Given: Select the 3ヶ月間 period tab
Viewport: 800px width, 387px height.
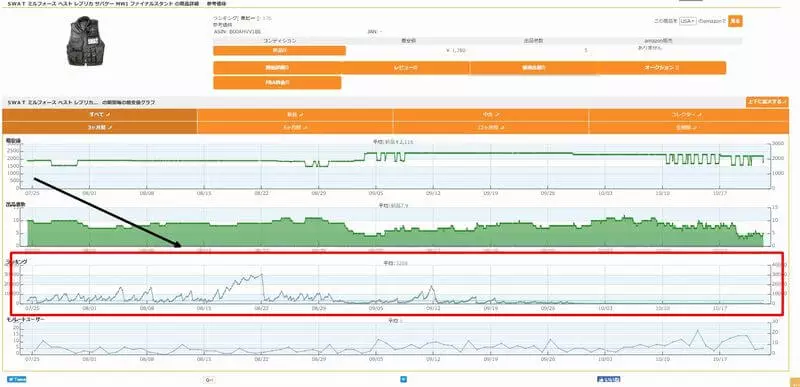Looking at the screenshot, I should tap(99, 127).
